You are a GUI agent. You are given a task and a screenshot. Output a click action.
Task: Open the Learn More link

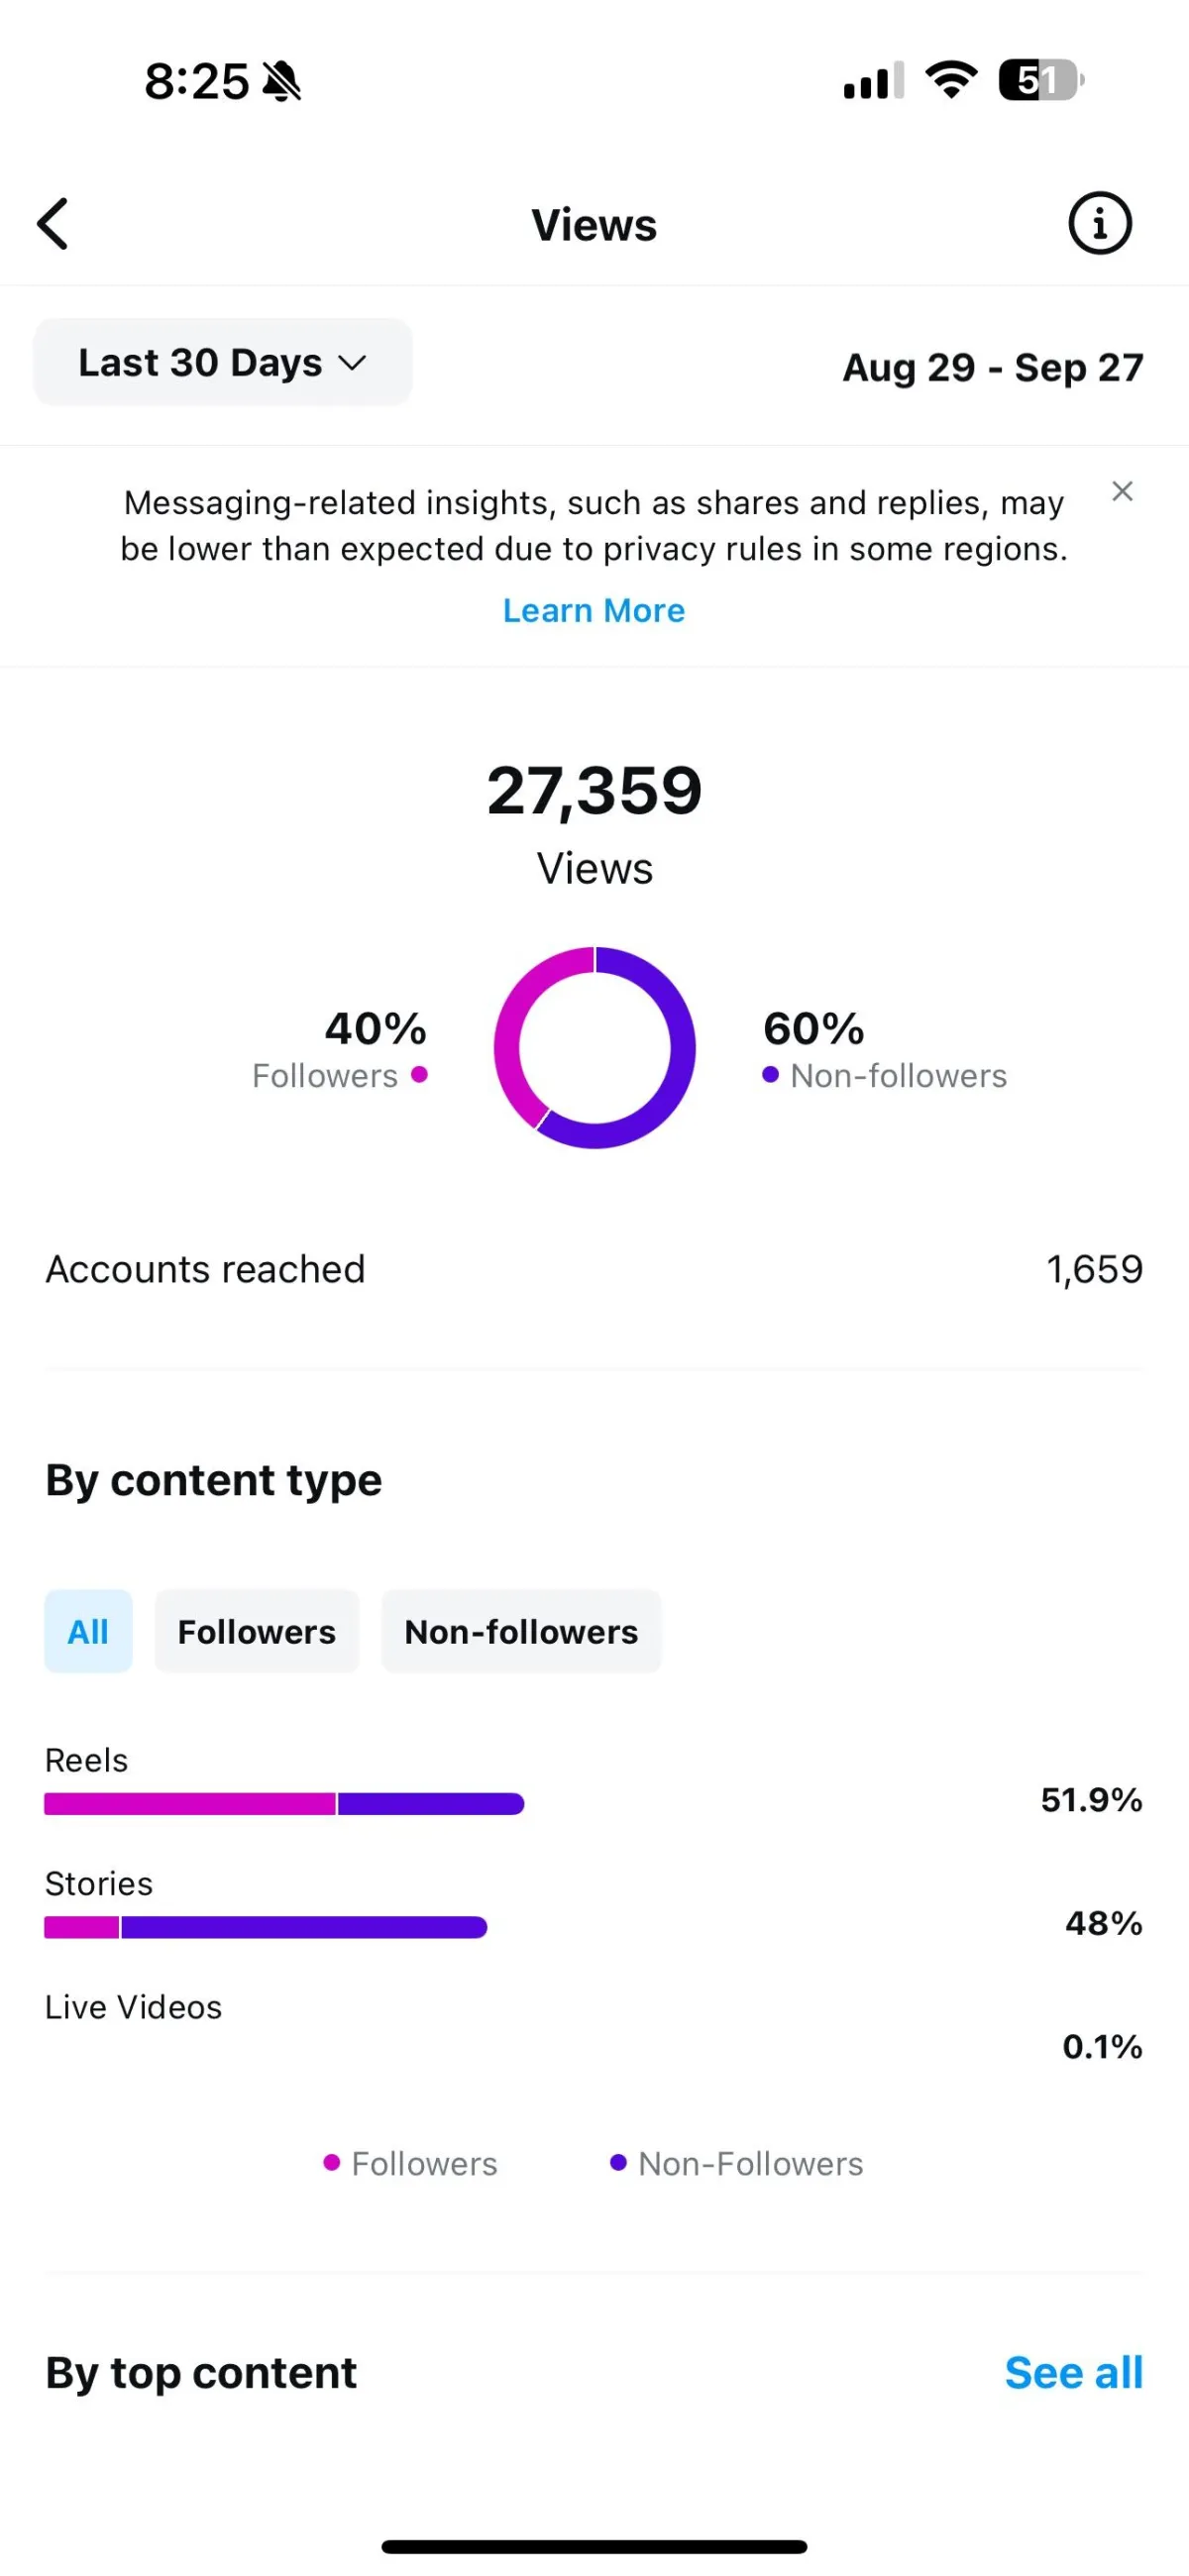594,610
